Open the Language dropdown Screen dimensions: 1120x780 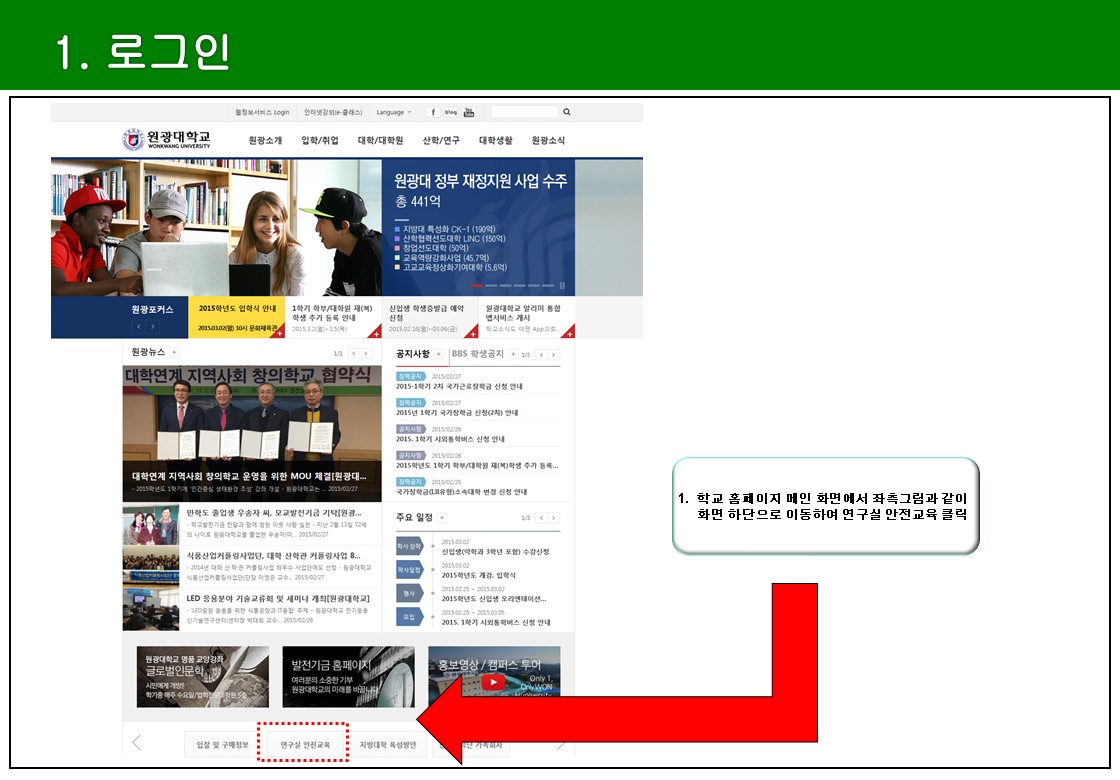pos(394,112)
